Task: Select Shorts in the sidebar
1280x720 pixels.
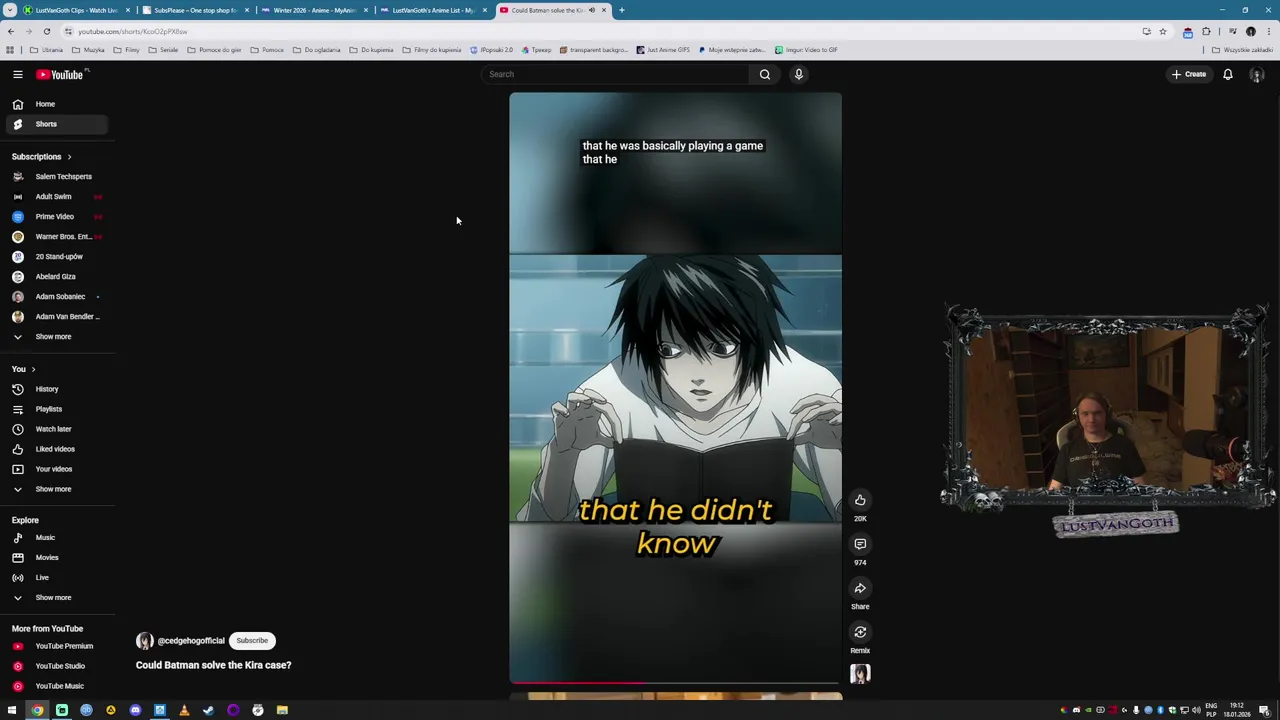Action: point(56,124)
